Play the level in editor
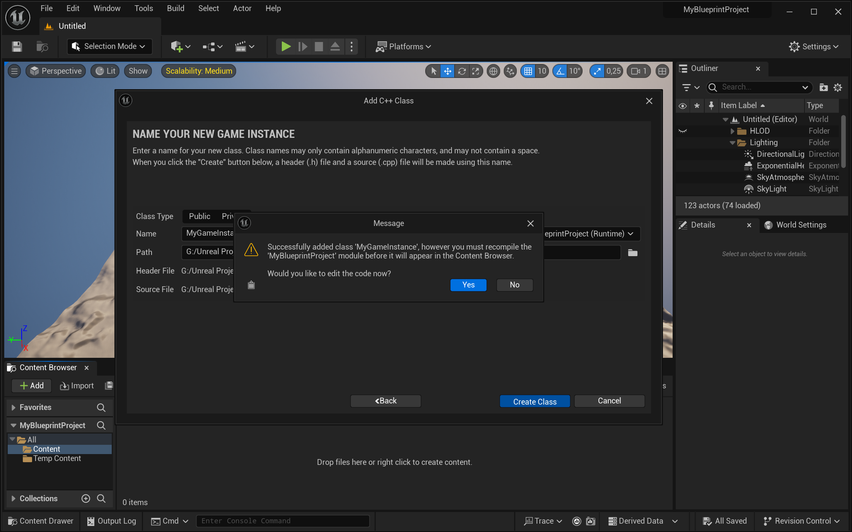The image size is (852, 532). 286,47
